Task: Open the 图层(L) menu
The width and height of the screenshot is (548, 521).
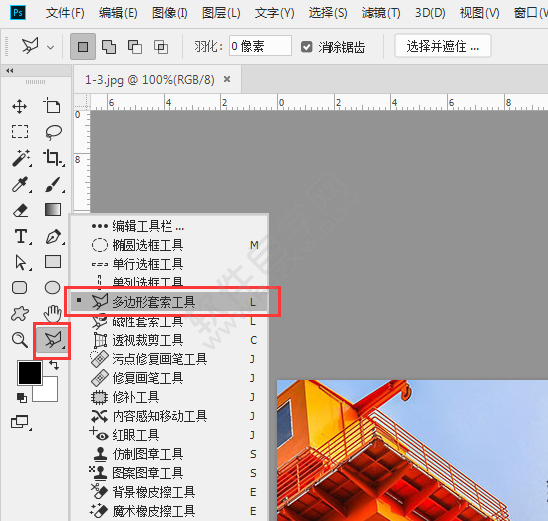Action: coord(221,13)
